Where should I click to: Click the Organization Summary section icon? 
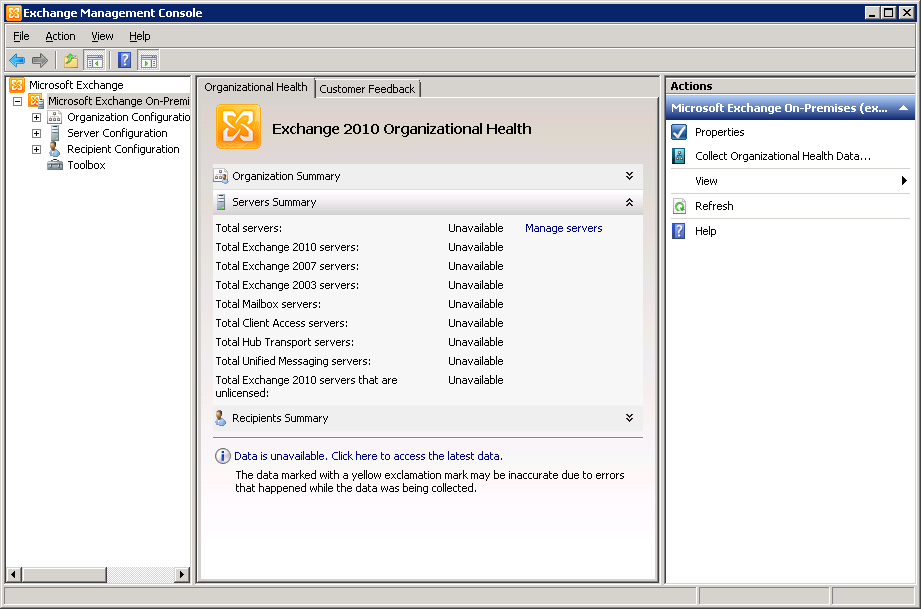pos(221,176)
